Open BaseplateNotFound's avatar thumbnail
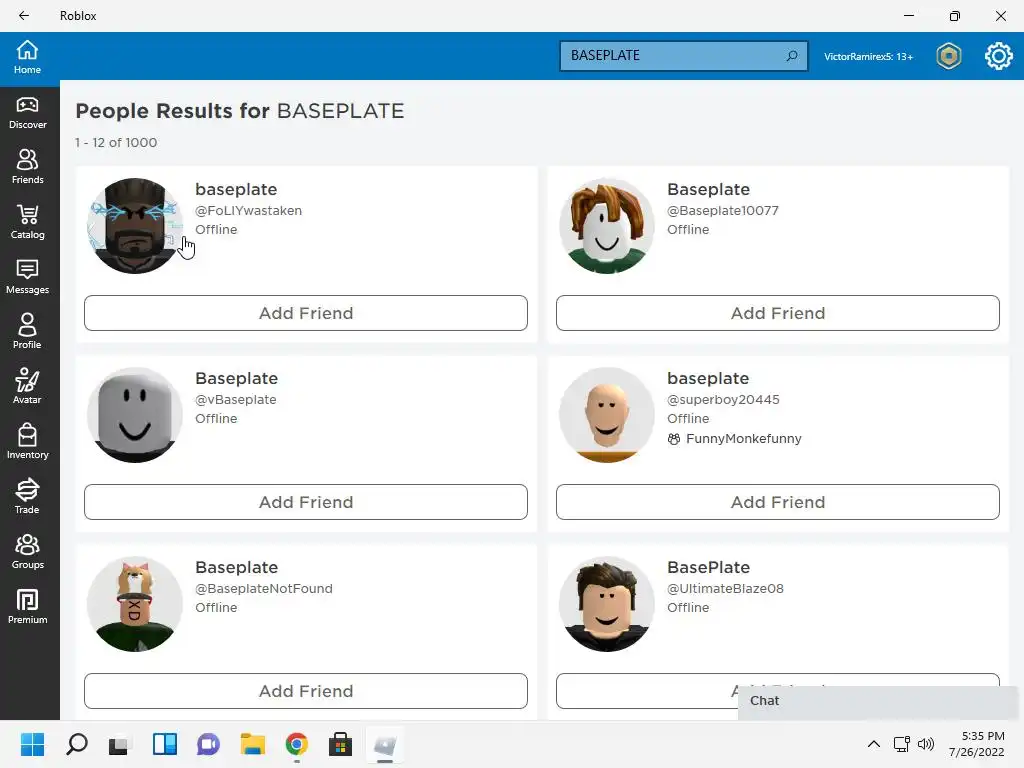 (x=135, y=604)
